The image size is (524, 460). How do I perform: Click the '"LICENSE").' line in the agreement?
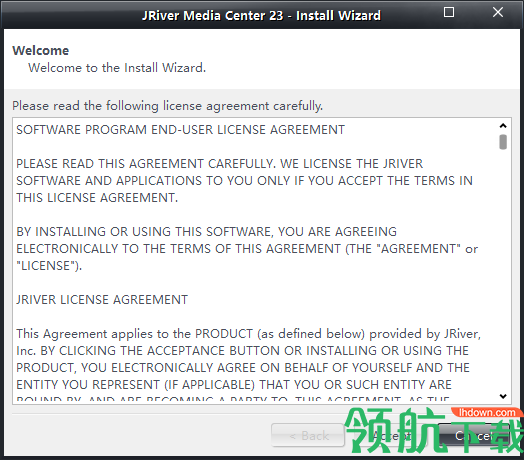(x=49, y=266)
